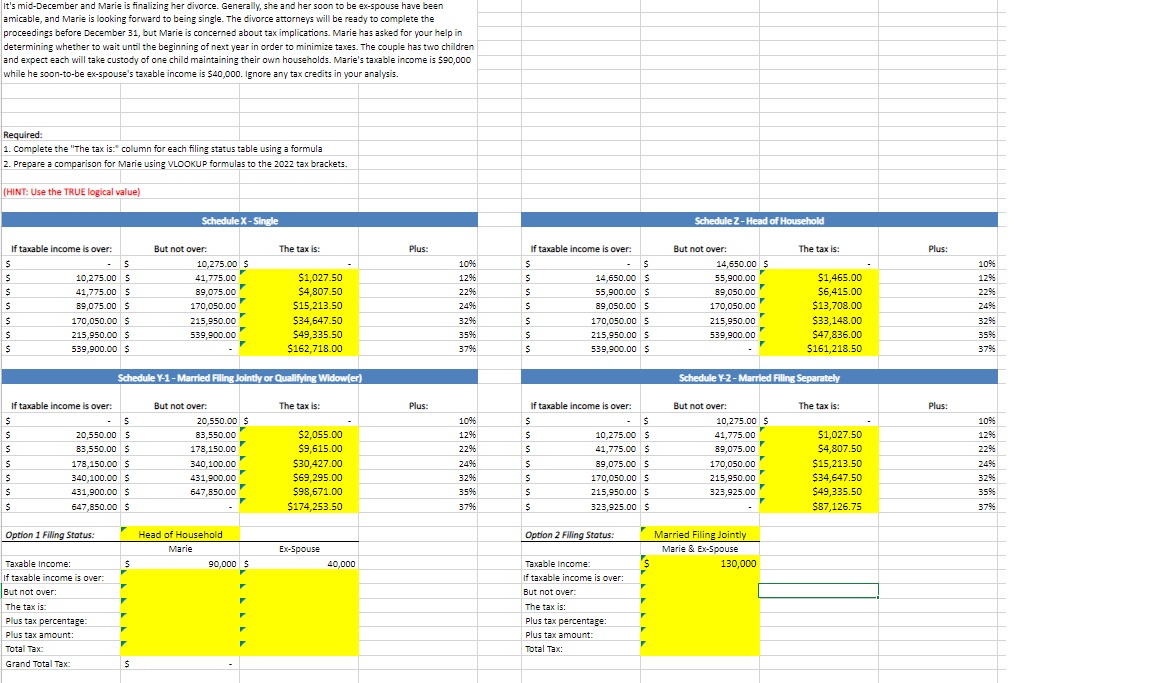This screenshot has width=1152, height=683.
Task: Select the Grand Total Tax value cell
Action: pos(180,664)
